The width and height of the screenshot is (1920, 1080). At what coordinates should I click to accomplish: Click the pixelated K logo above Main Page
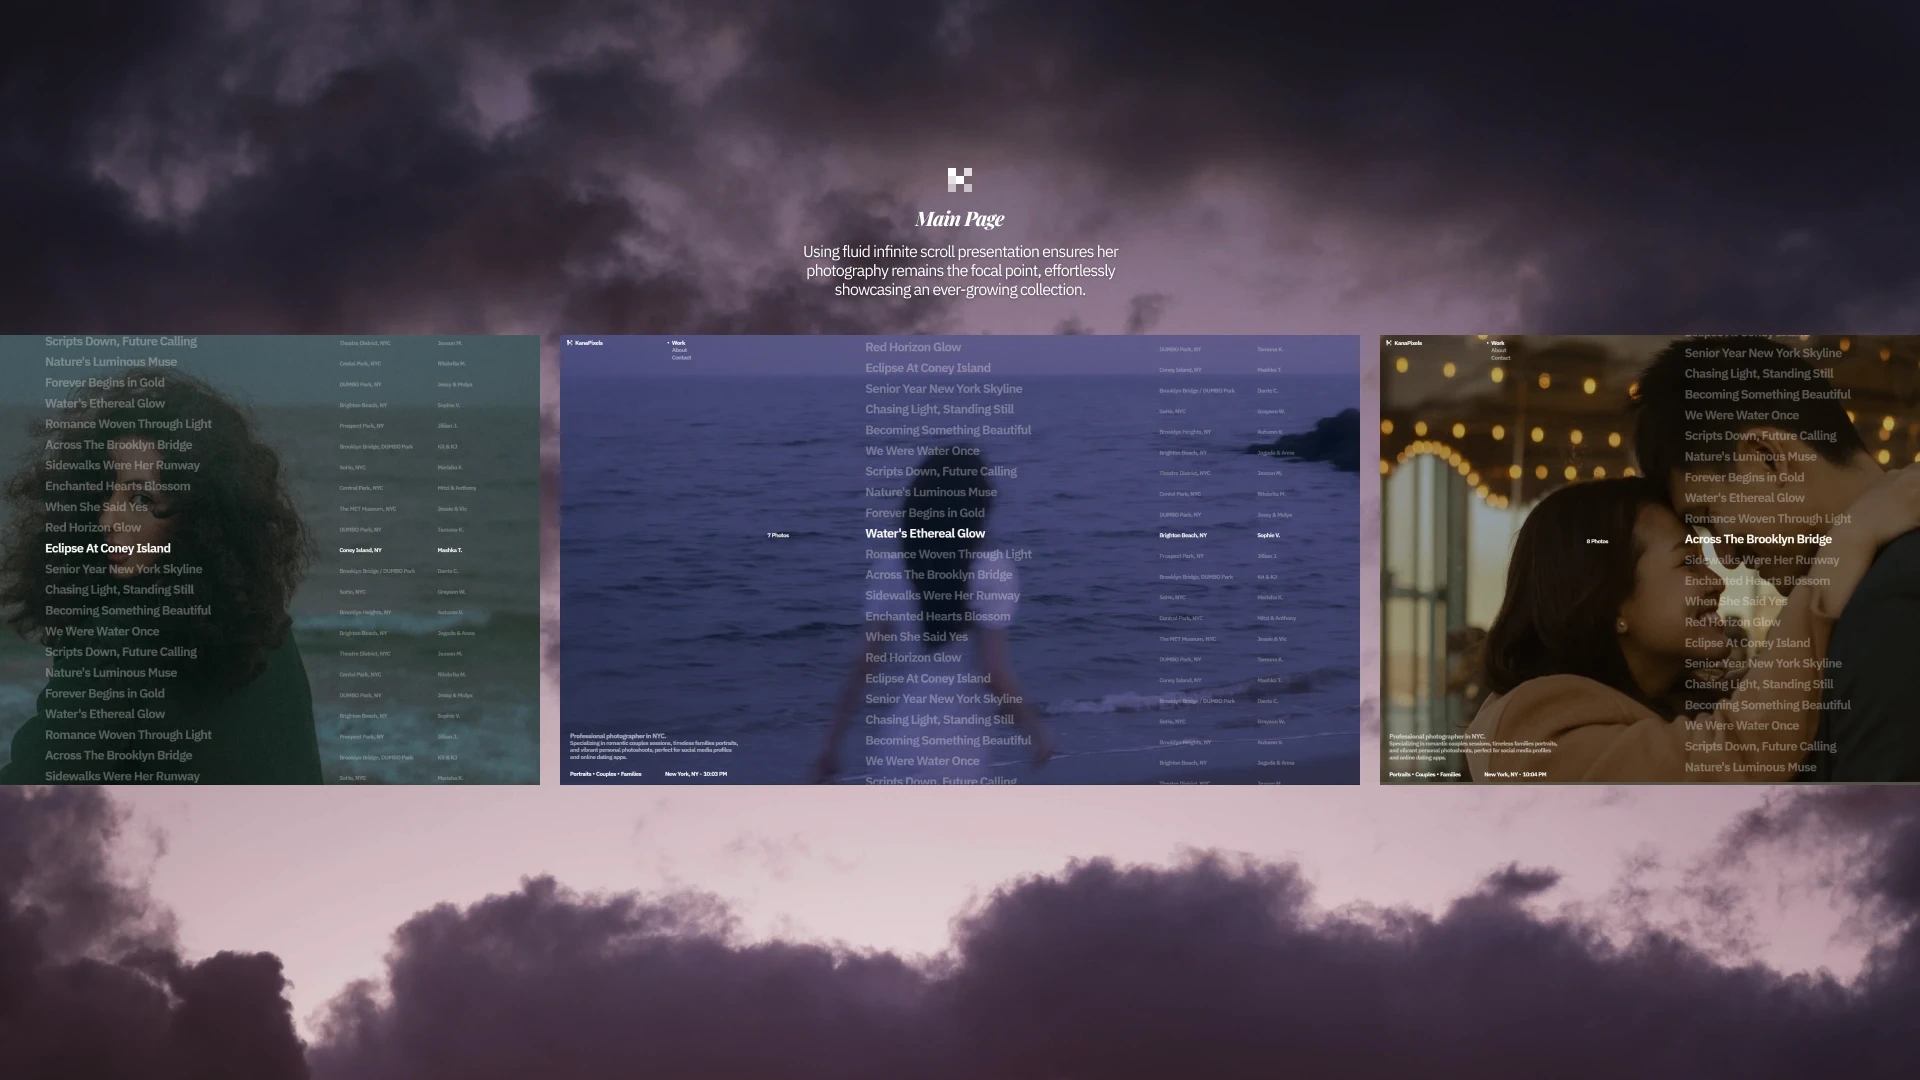[x=959, y=180]
